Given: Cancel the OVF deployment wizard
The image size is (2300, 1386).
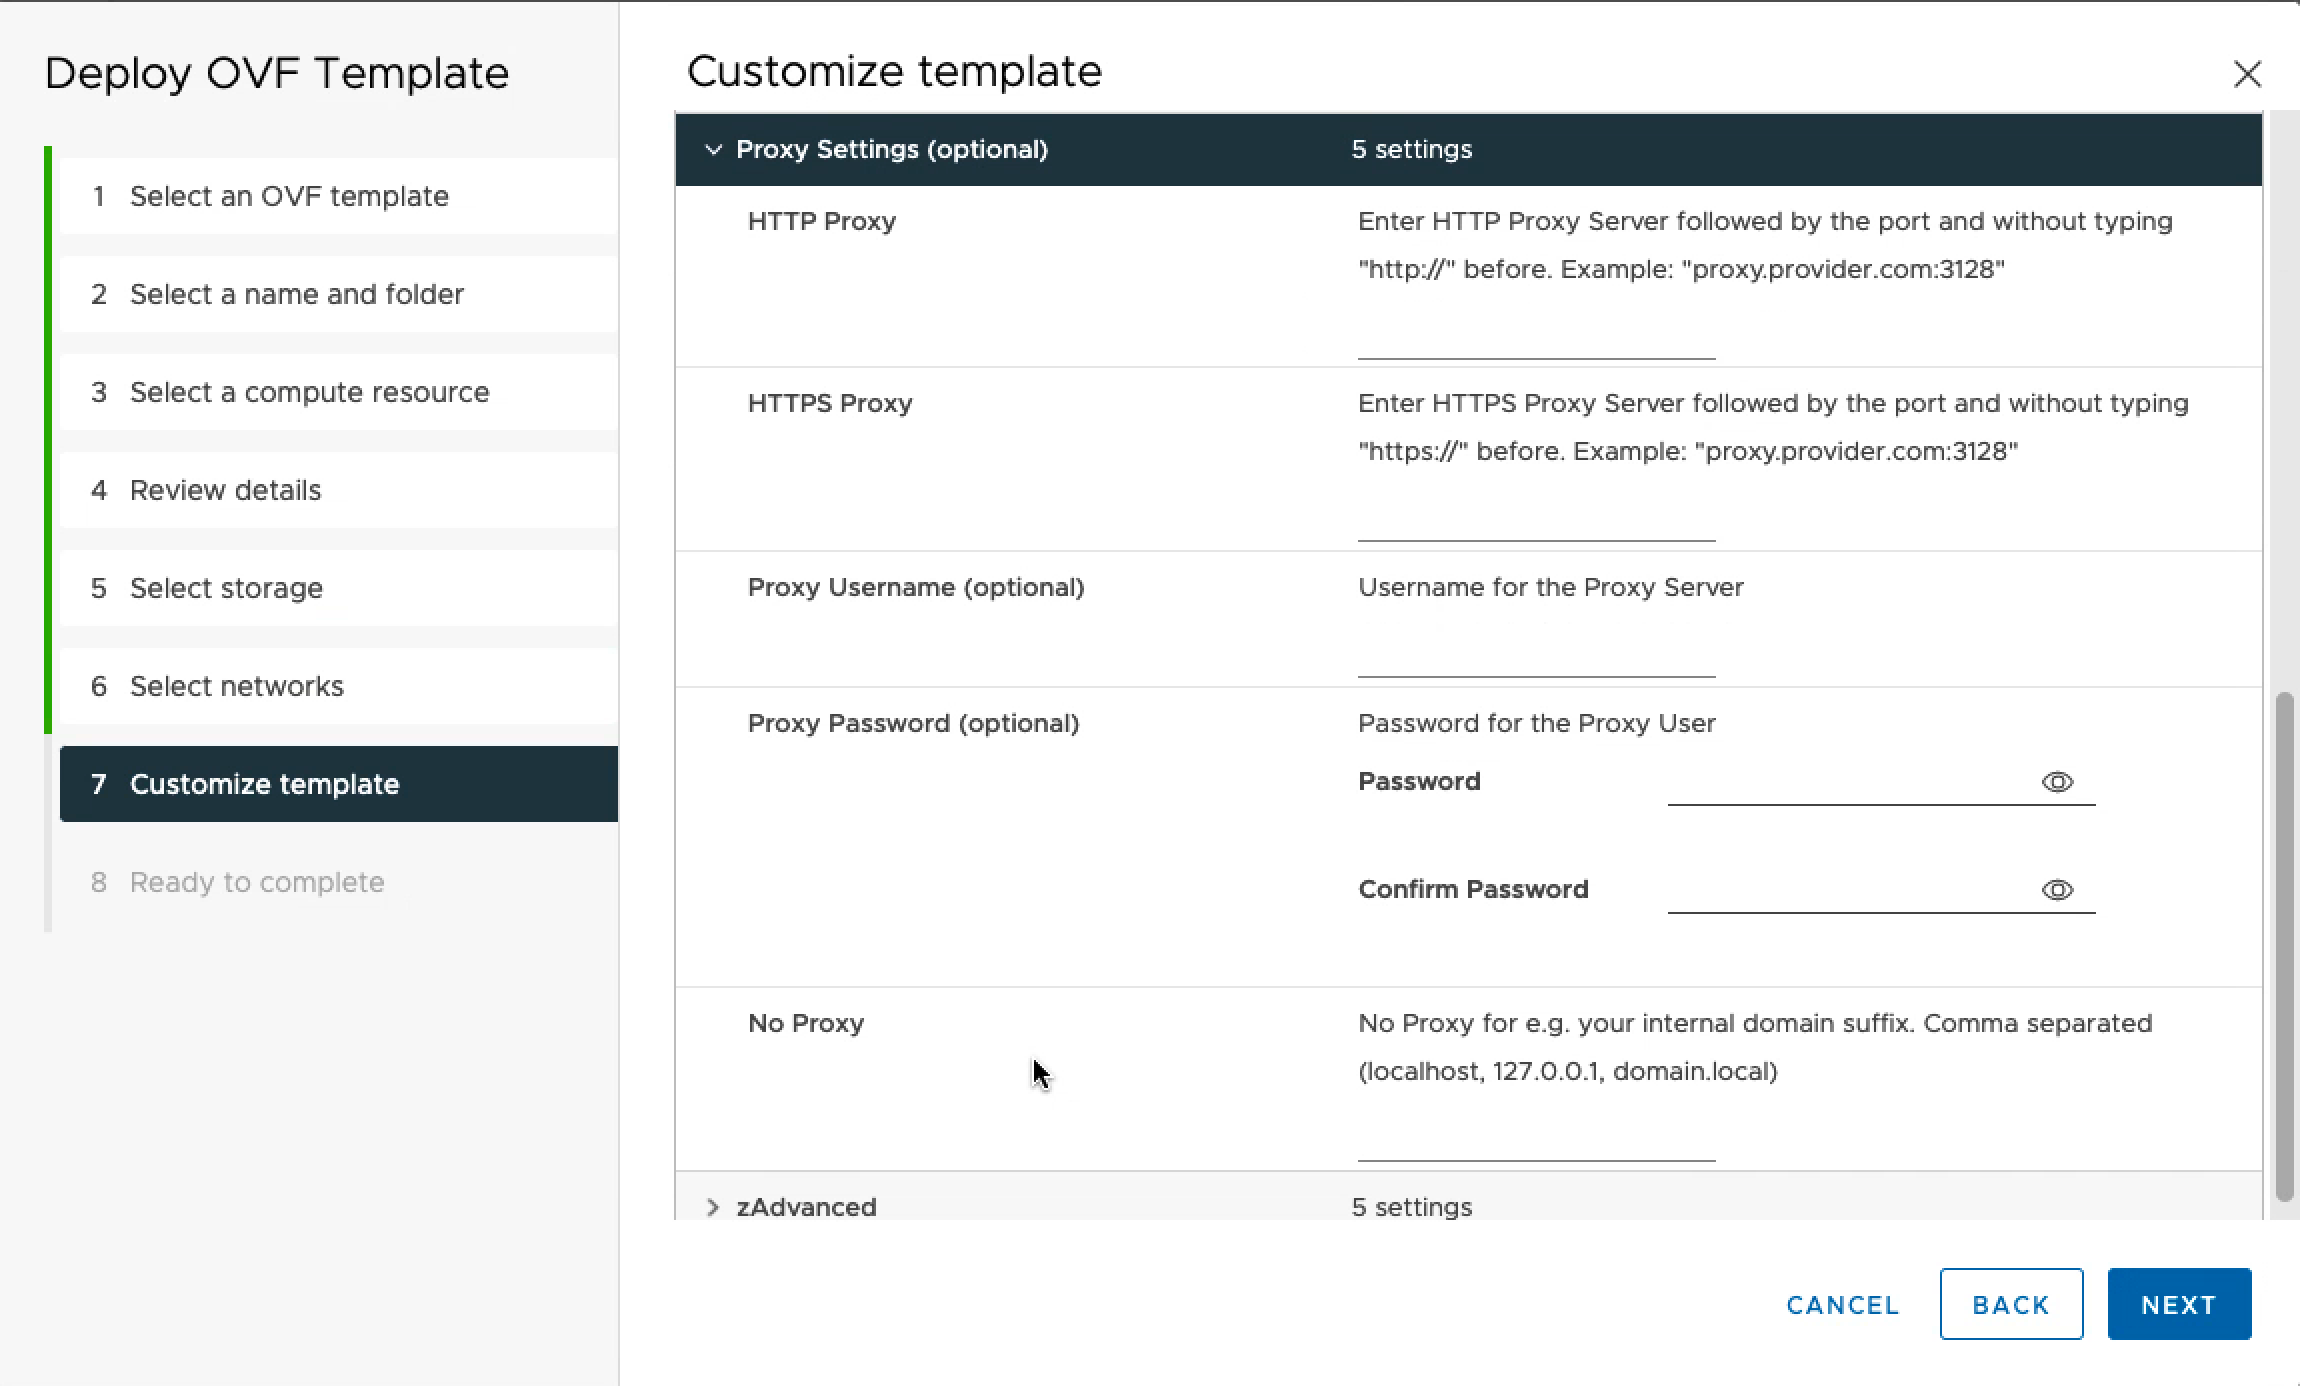Looking at the screenshot, I should click(x=1842, y=1305).
